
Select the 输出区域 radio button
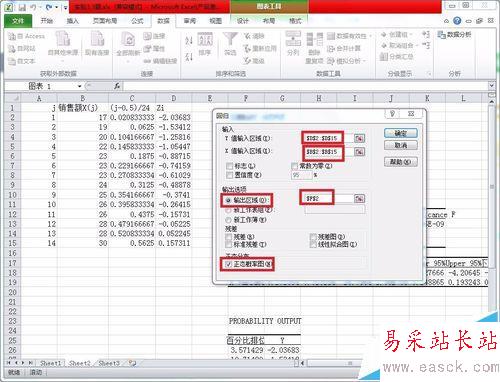(229, 200)
